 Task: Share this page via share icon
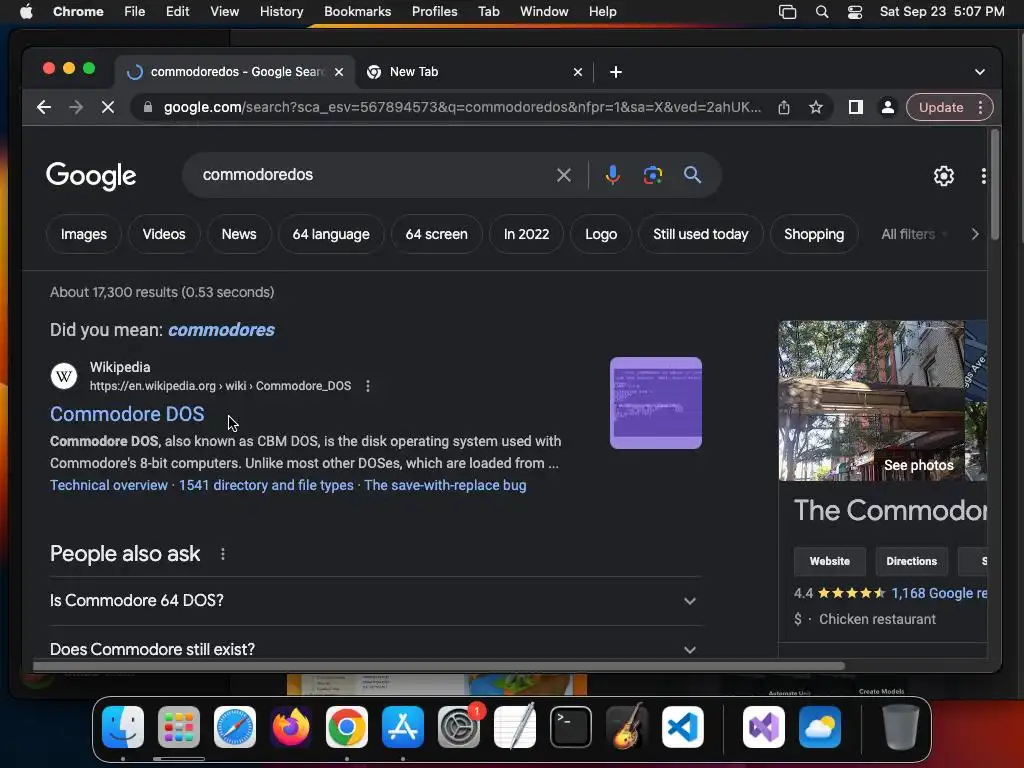tap(784, 107)
